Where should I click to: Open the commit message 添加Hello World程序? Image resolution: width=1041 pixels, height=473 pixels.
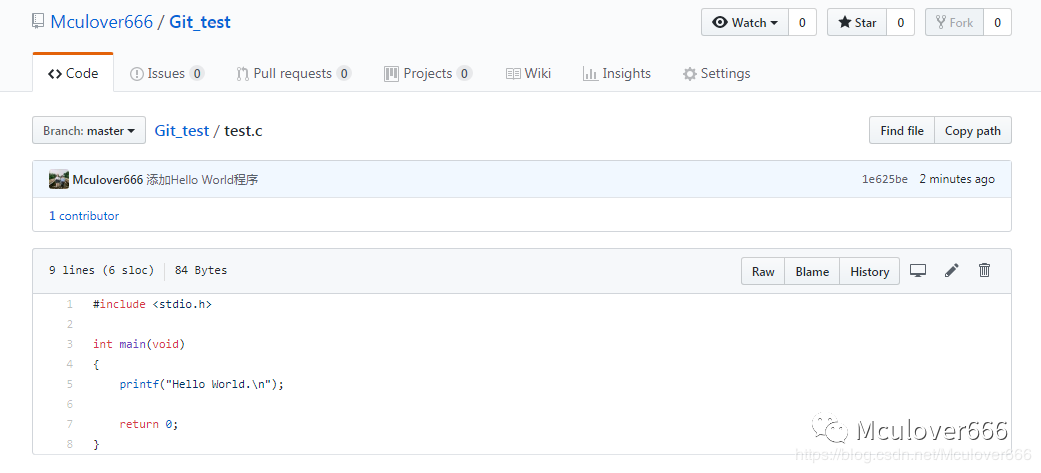pos(202,179)
